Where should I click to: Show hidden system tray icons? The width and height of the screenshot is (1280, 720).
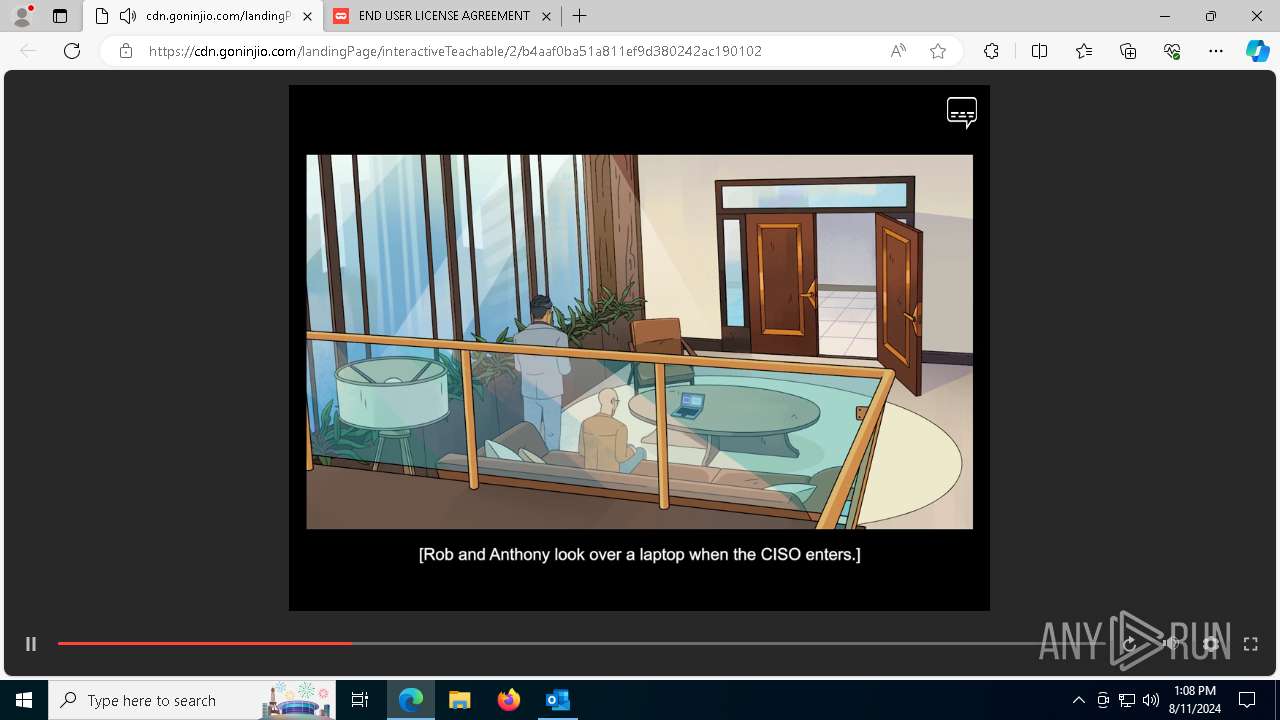pyautogui.click(x=1078, y=700)
